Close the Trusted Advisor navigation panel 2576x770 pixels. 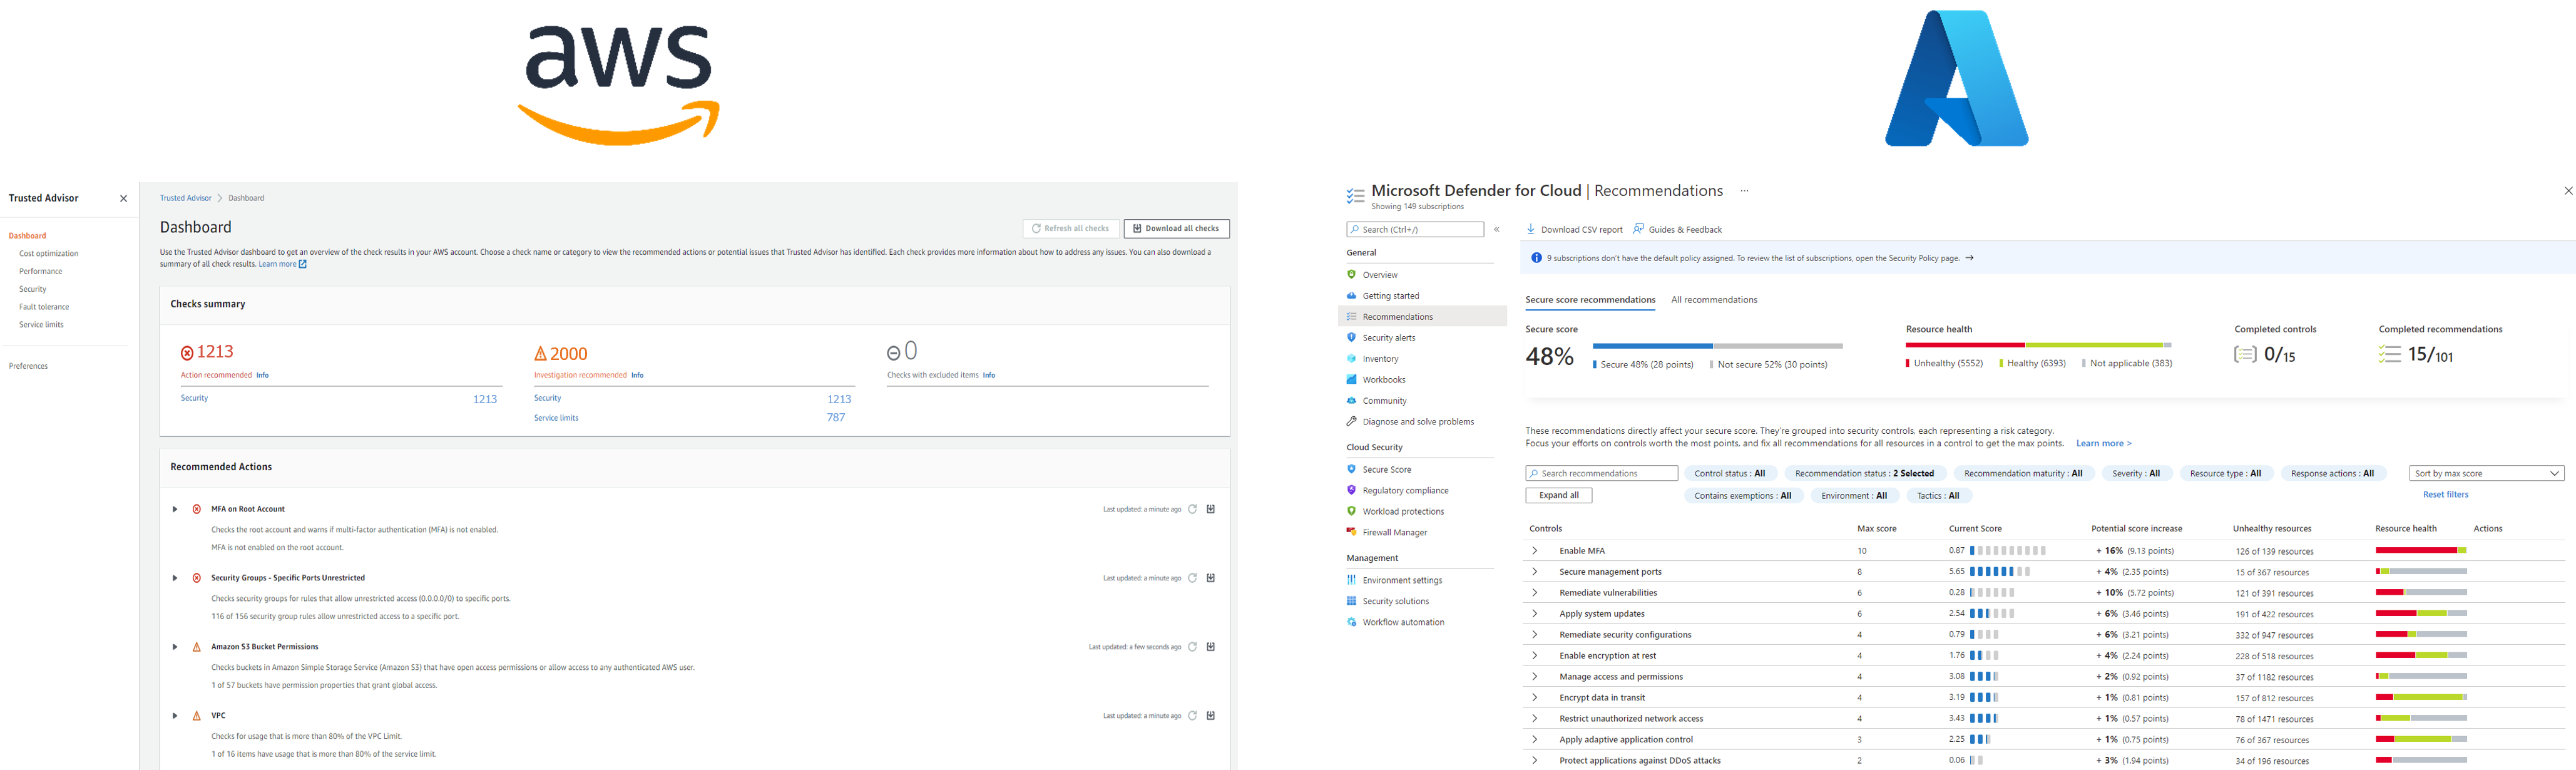click(x=124, y=198)
